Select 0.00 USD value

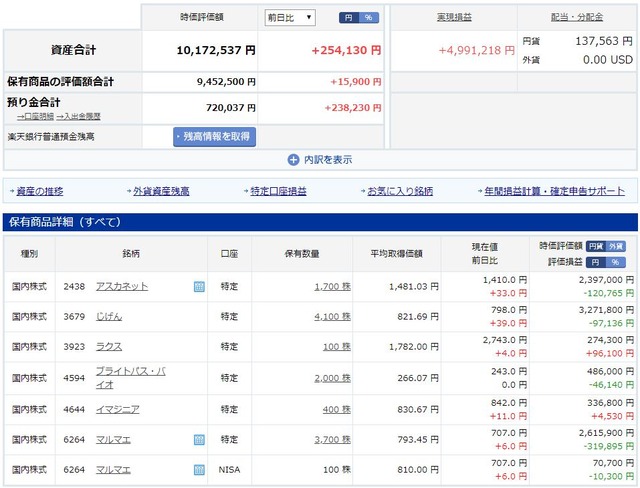(607, 60)
